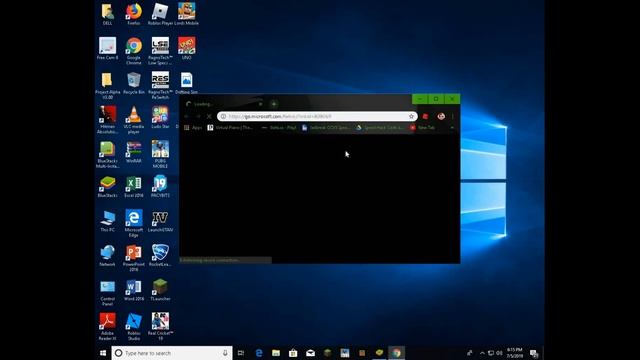This screenshot has height=360, width=640.
Task: Open the Real Cricket 19 desktop shortcut
Action: [160, 327]
